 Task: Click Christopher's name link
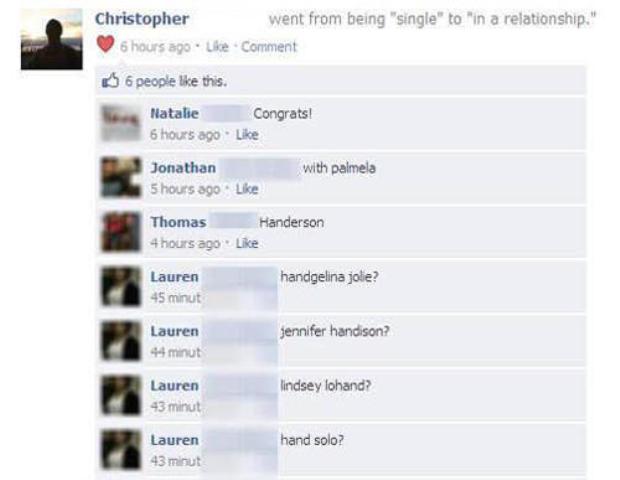point(142,19)
